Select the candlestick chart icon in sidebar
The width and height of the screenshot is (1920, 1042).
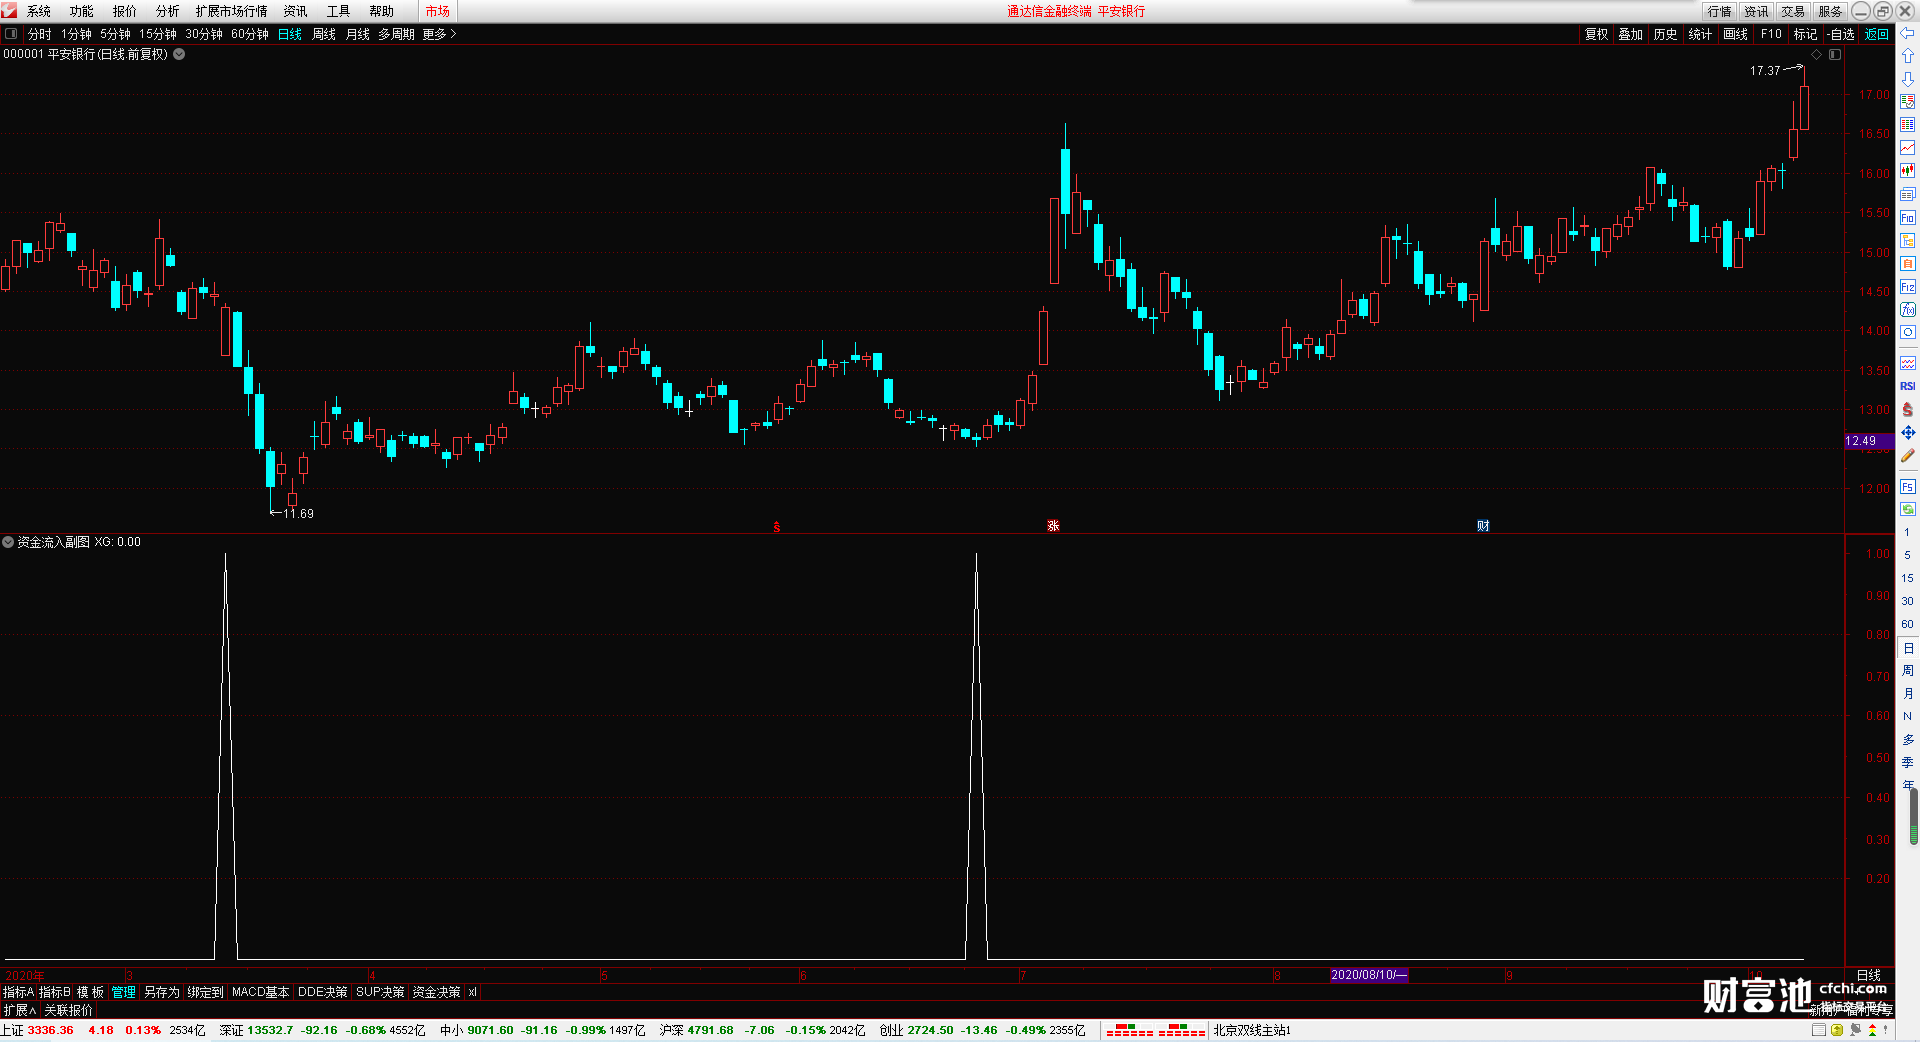pos(1907,171)
